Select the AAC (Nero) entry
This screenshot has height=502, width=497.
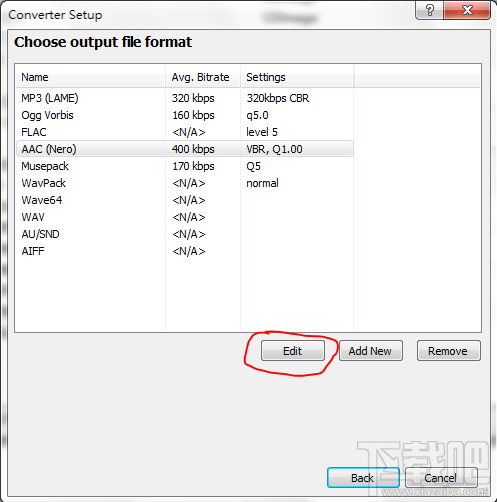pyautogui.click(x=185, y=149)
